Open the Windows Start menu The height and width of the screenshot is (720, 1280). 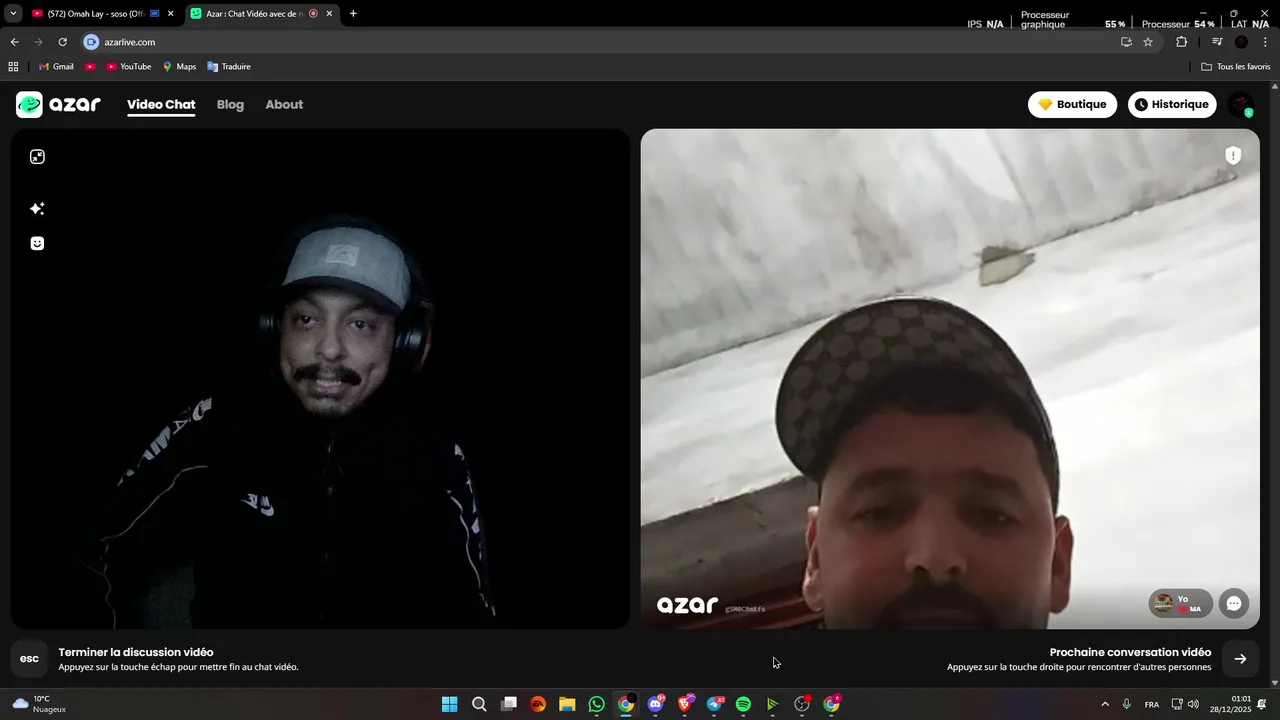point(449,704)
